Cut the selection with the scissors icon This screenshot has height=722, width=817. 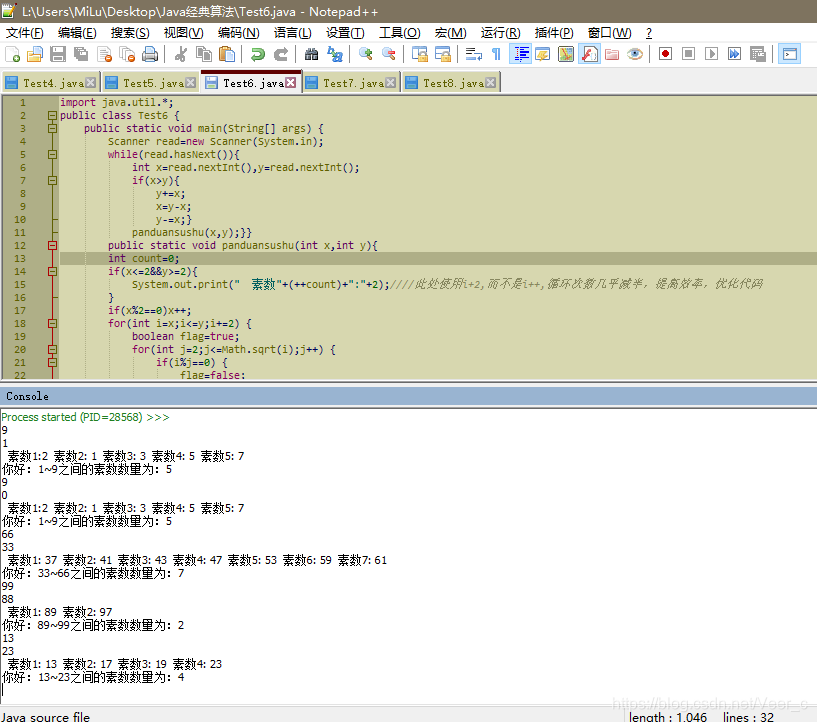[181, 54]
